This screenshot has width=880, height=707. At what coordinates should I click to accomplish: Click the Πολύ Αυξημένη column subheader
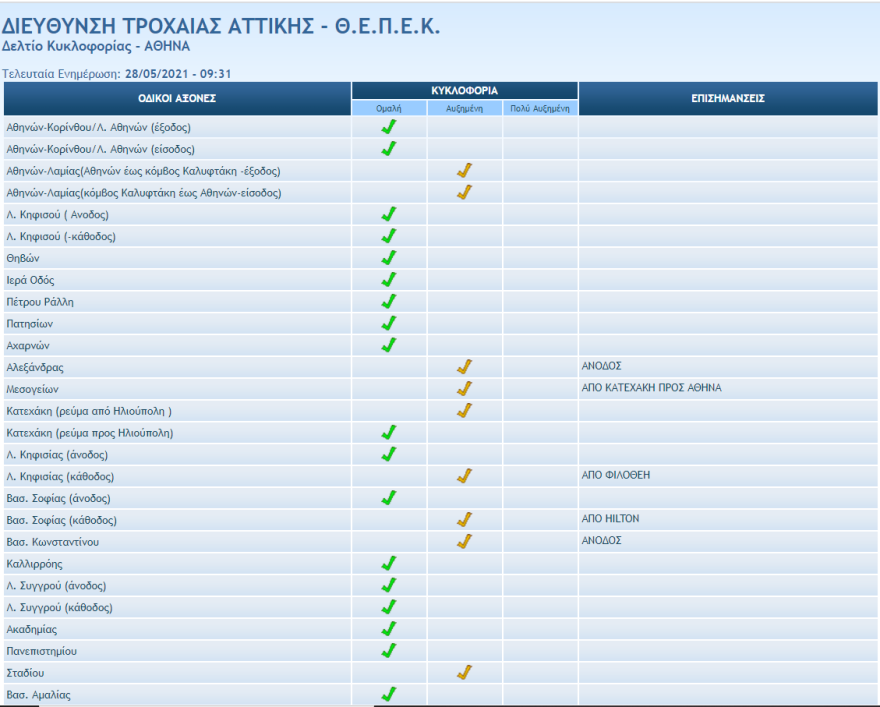click(x=540, y=107)
